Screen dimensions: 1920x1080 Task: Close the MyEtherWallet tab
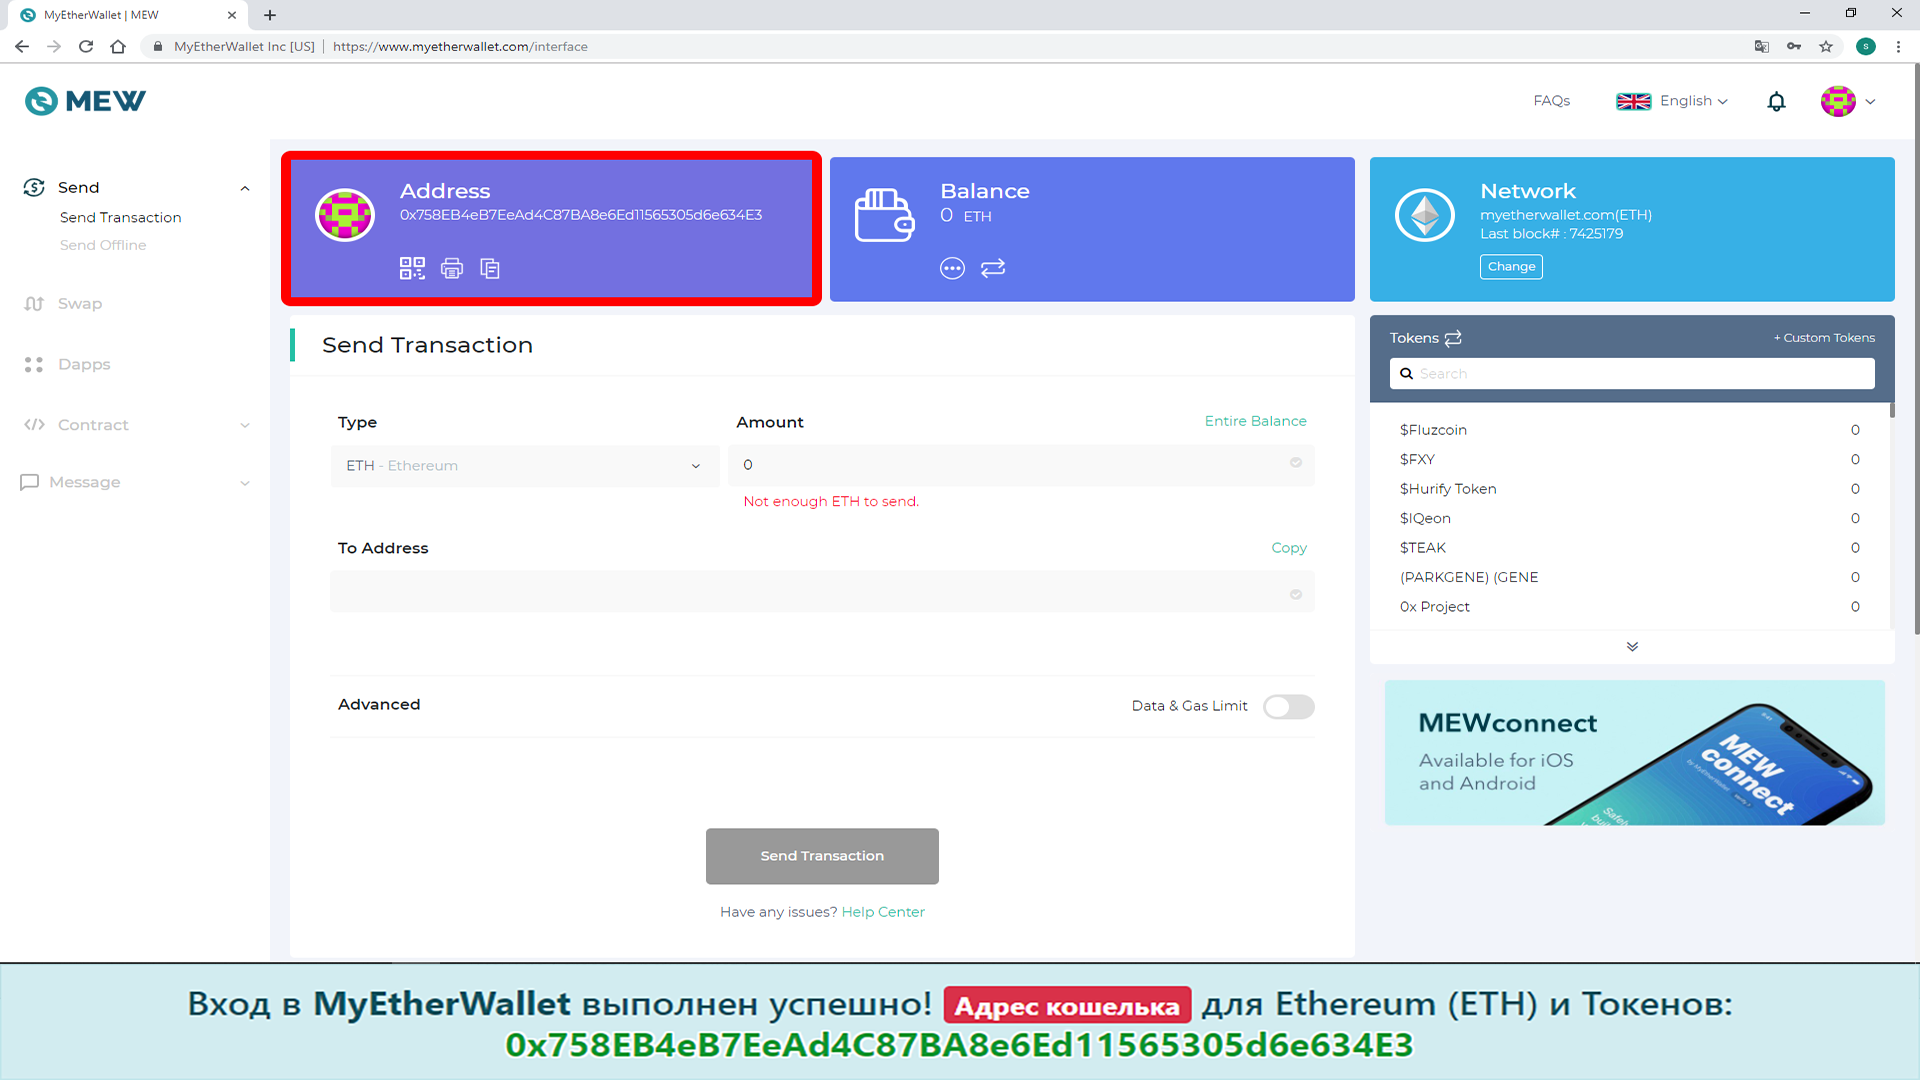pos(232,15)
